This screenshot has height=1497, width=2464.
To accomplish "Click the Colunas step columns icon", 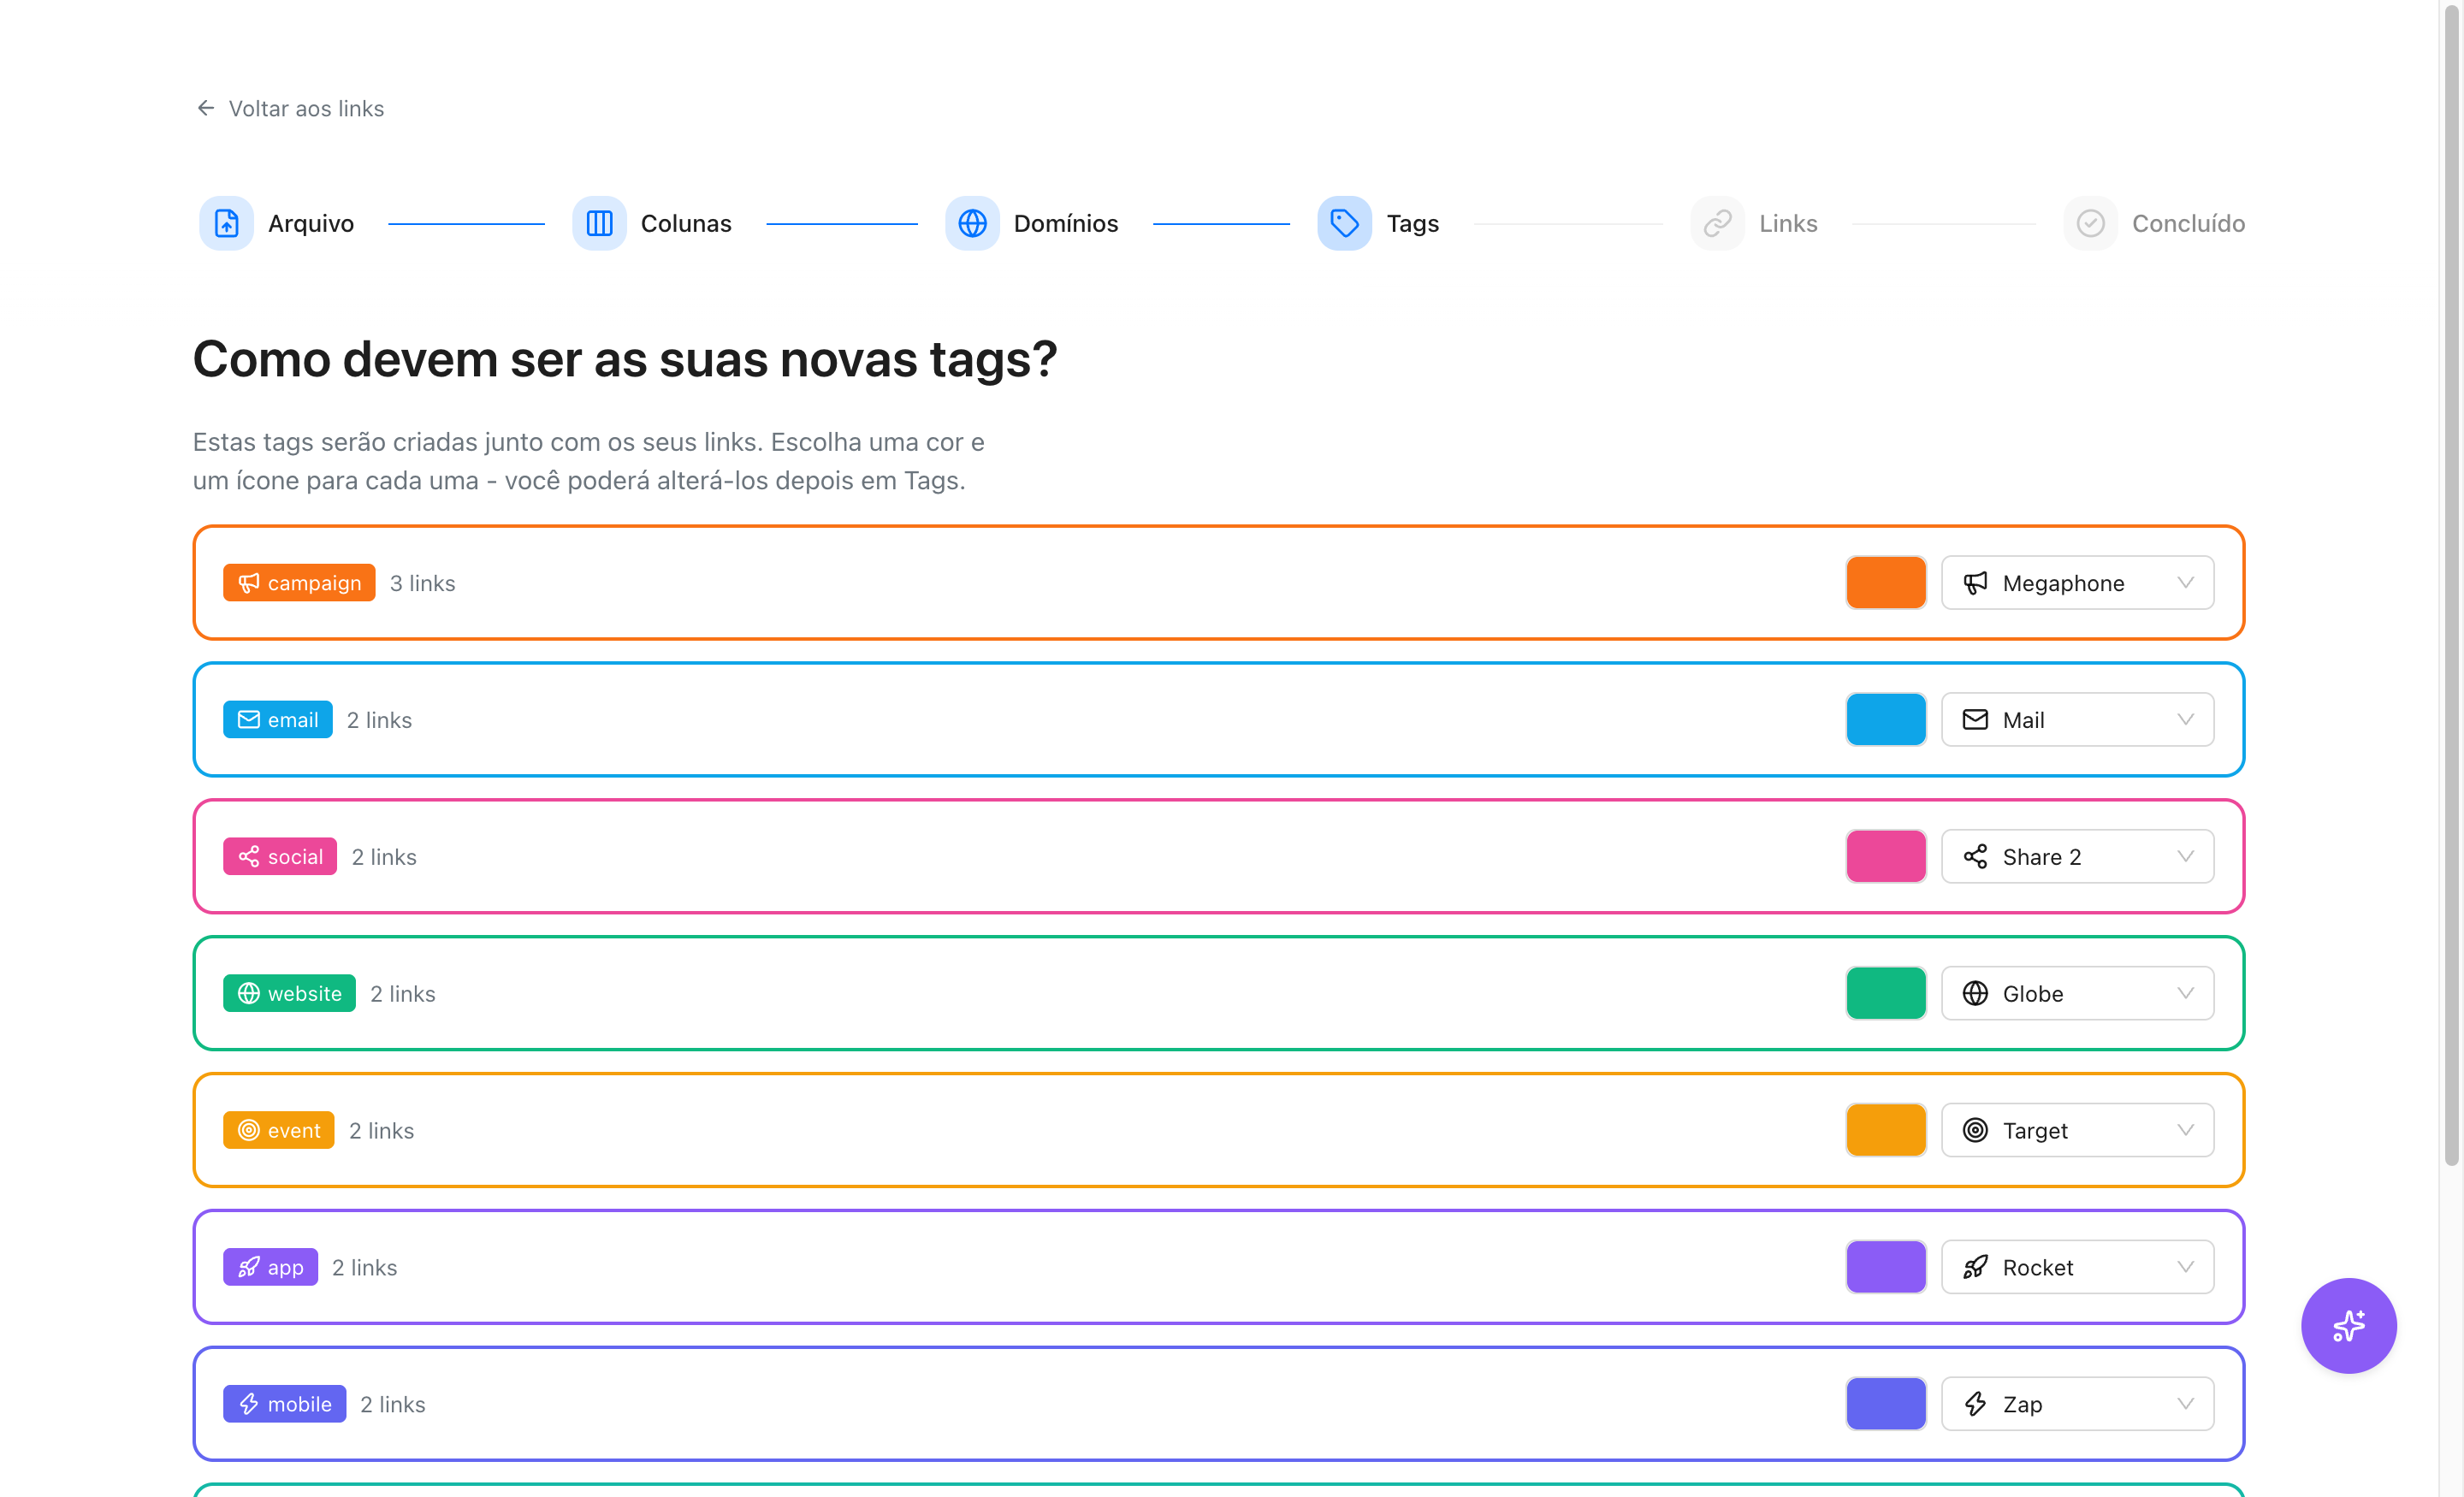I will click(599, 223).
